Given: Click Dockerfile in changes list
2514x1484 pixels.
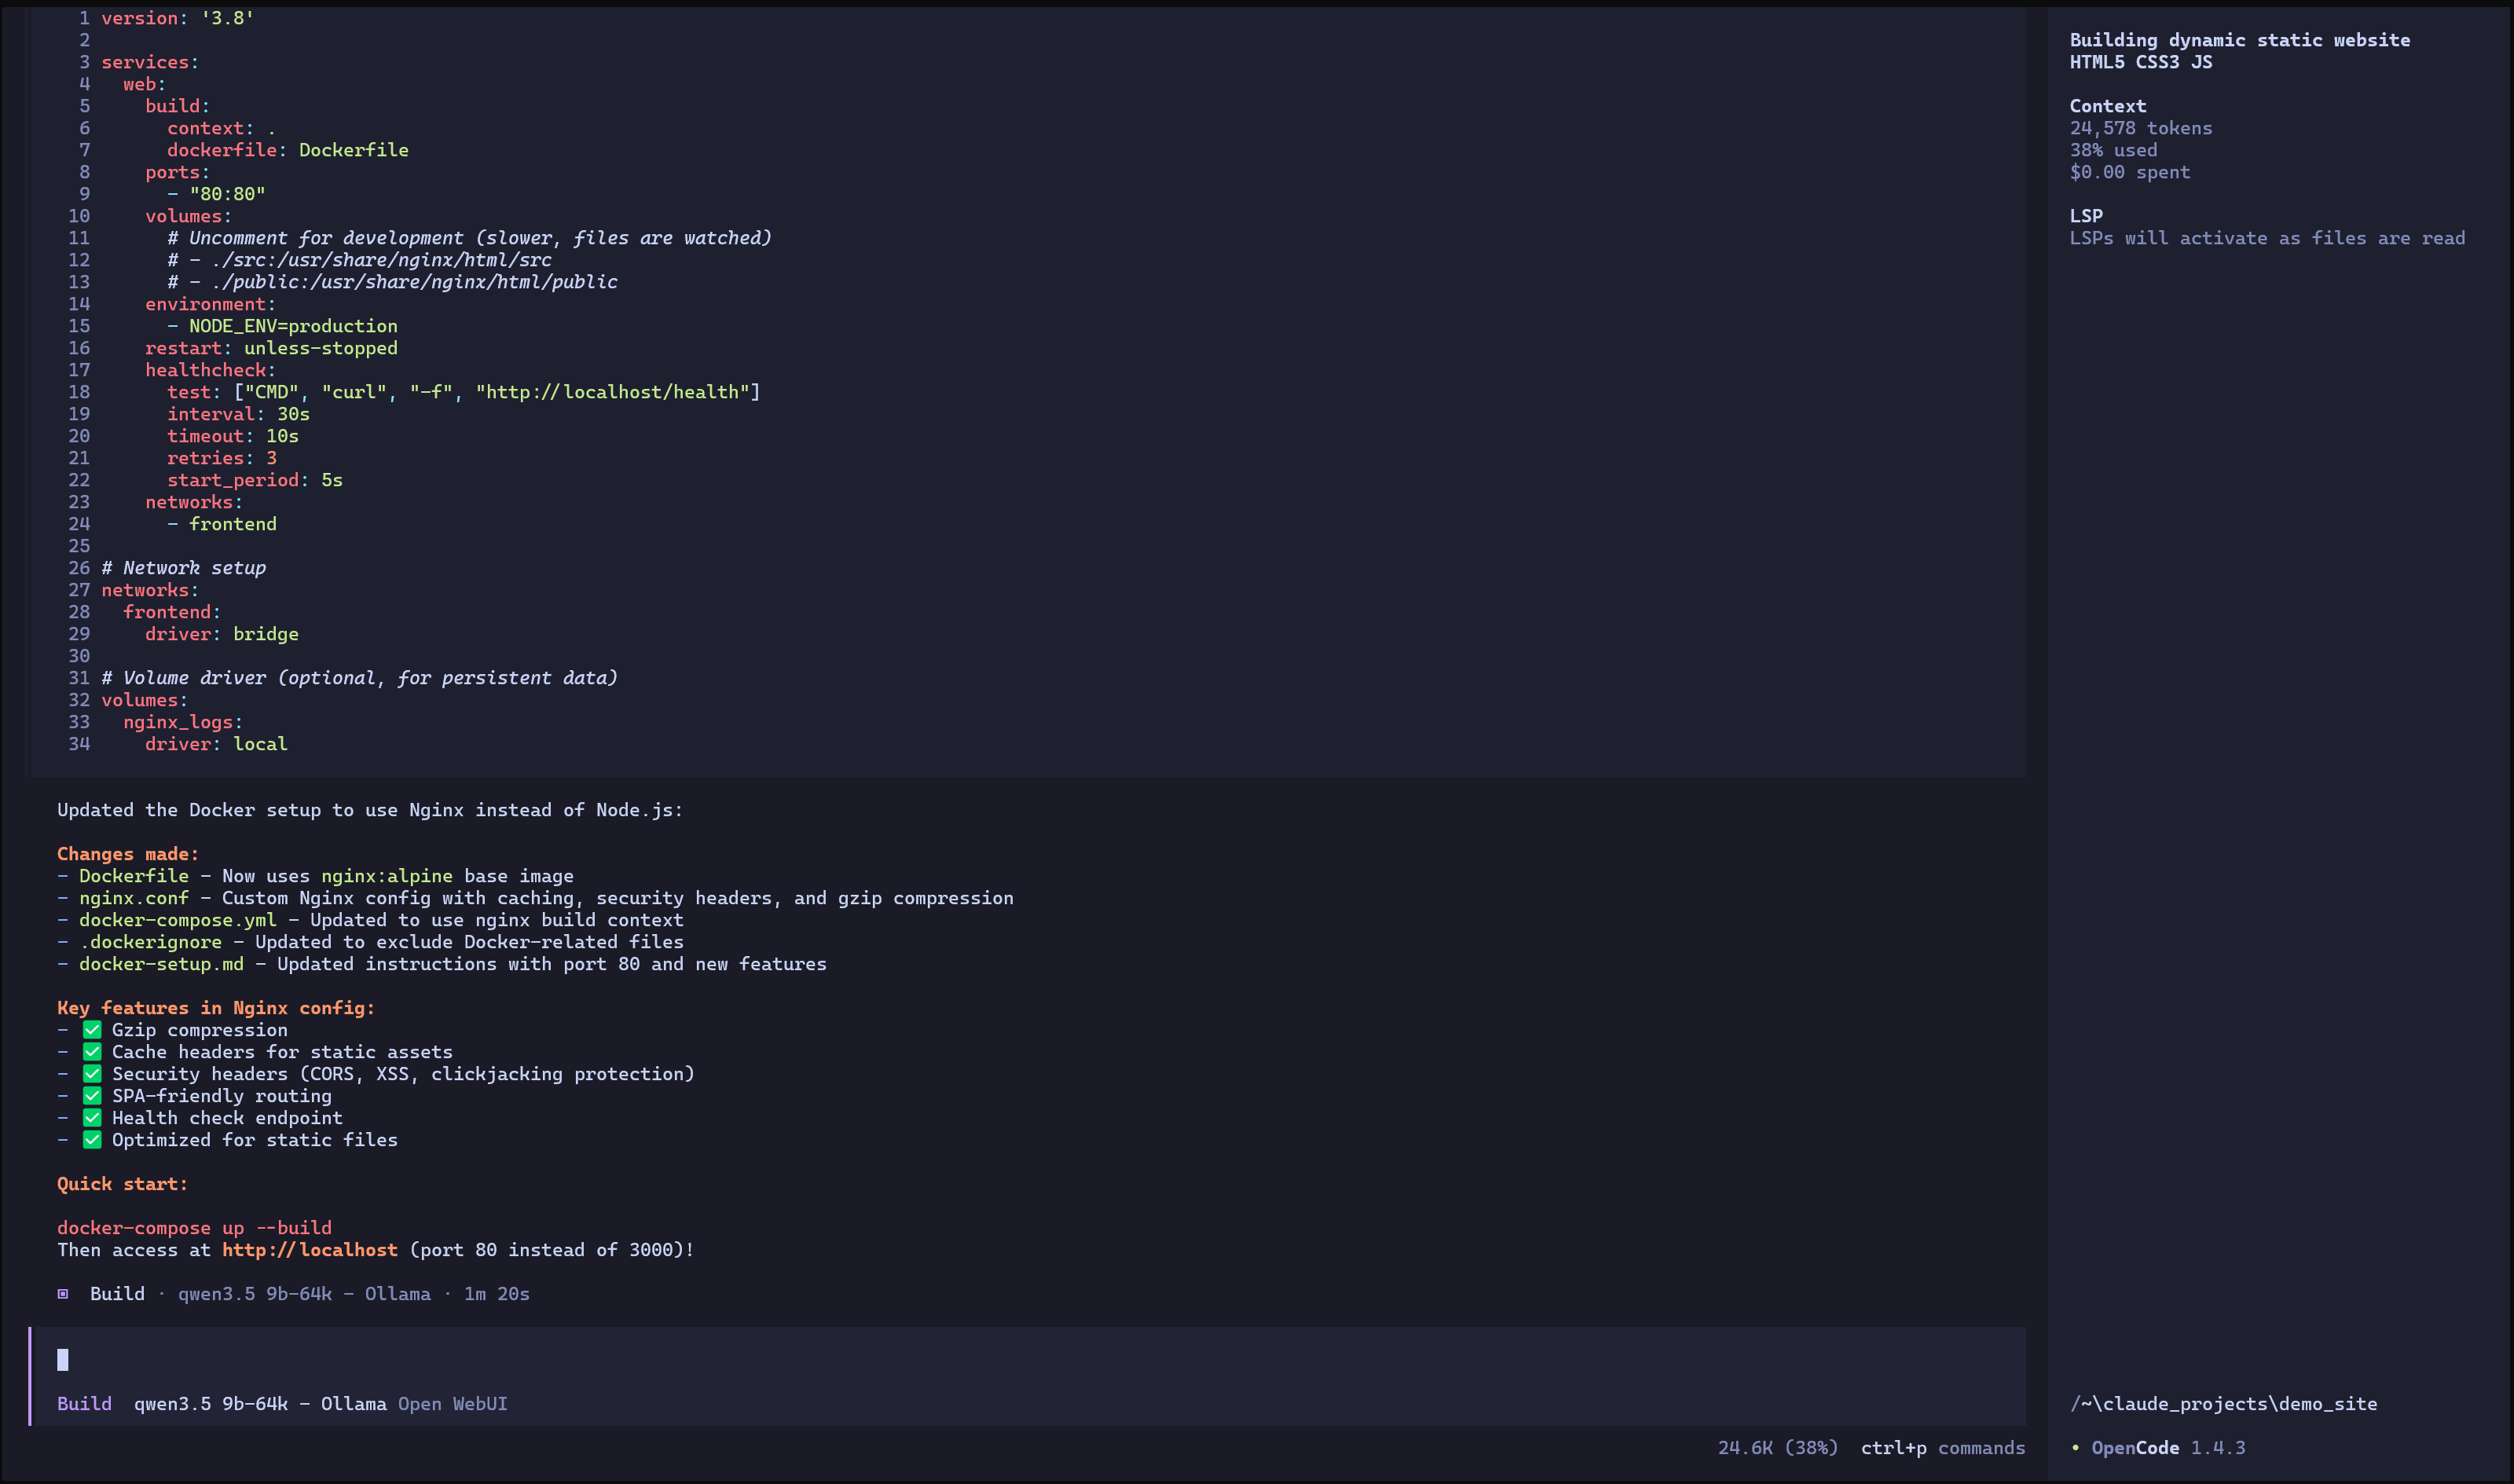Looking at the screenshot, I should [x=134, y=876].
